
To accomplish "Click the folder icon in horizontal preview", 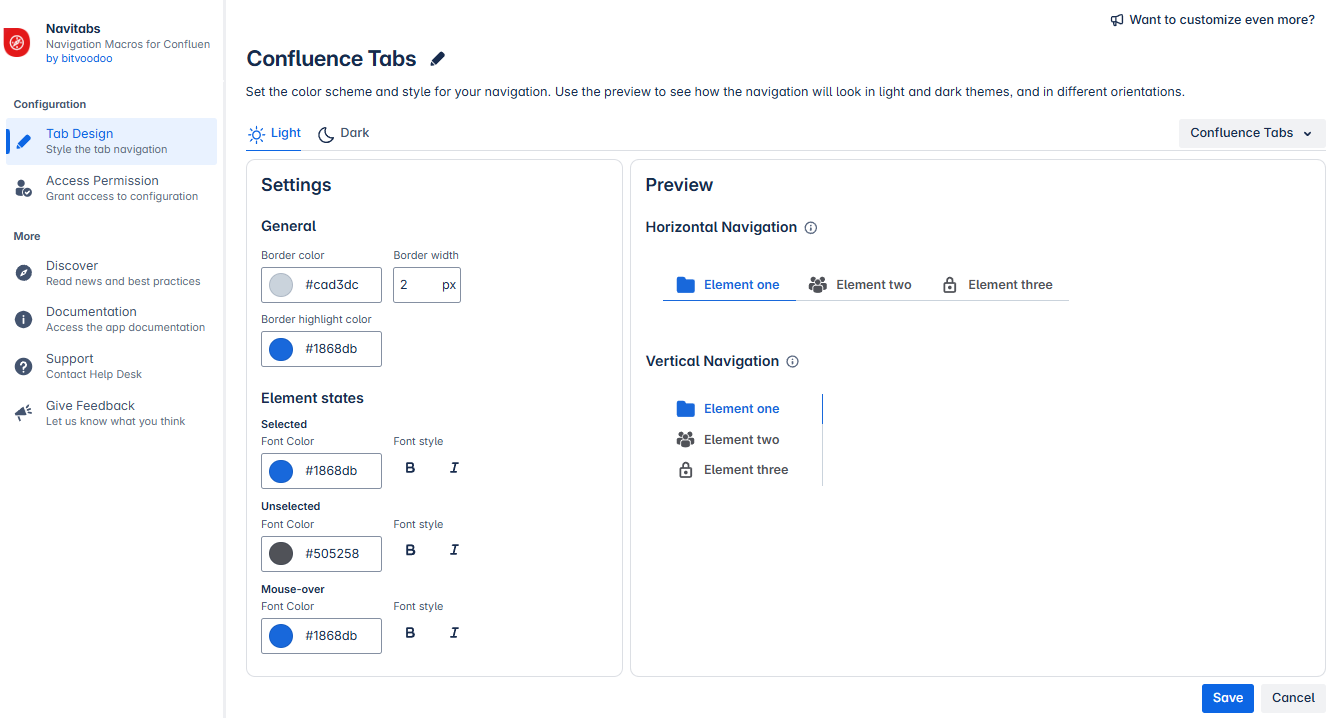I will pos(685,285).
